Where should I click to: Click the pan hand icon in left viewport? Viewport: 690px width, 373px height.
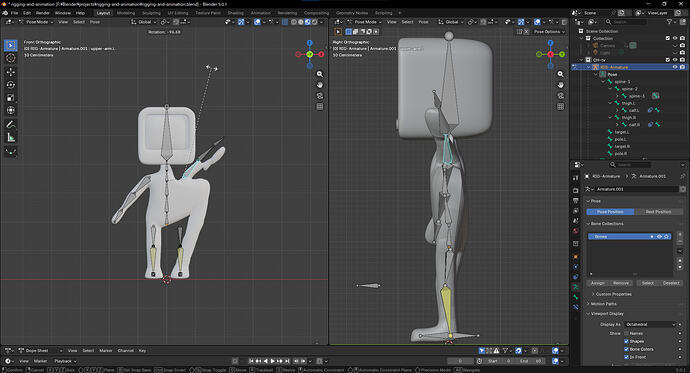[320, 85]
